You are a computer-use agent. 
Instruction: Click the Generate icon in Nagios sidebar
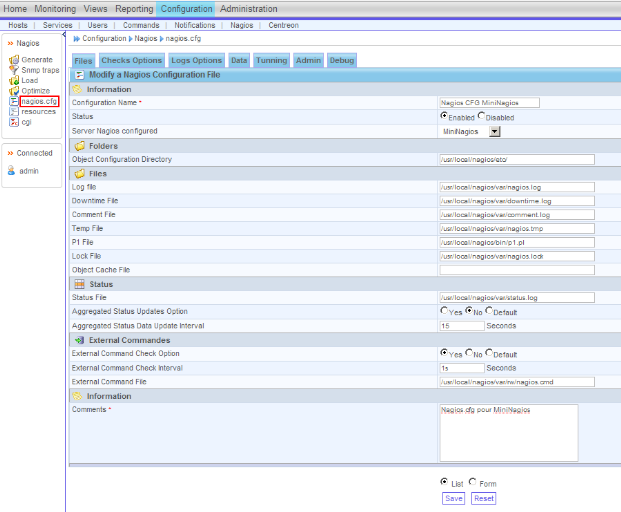point(13,60)
